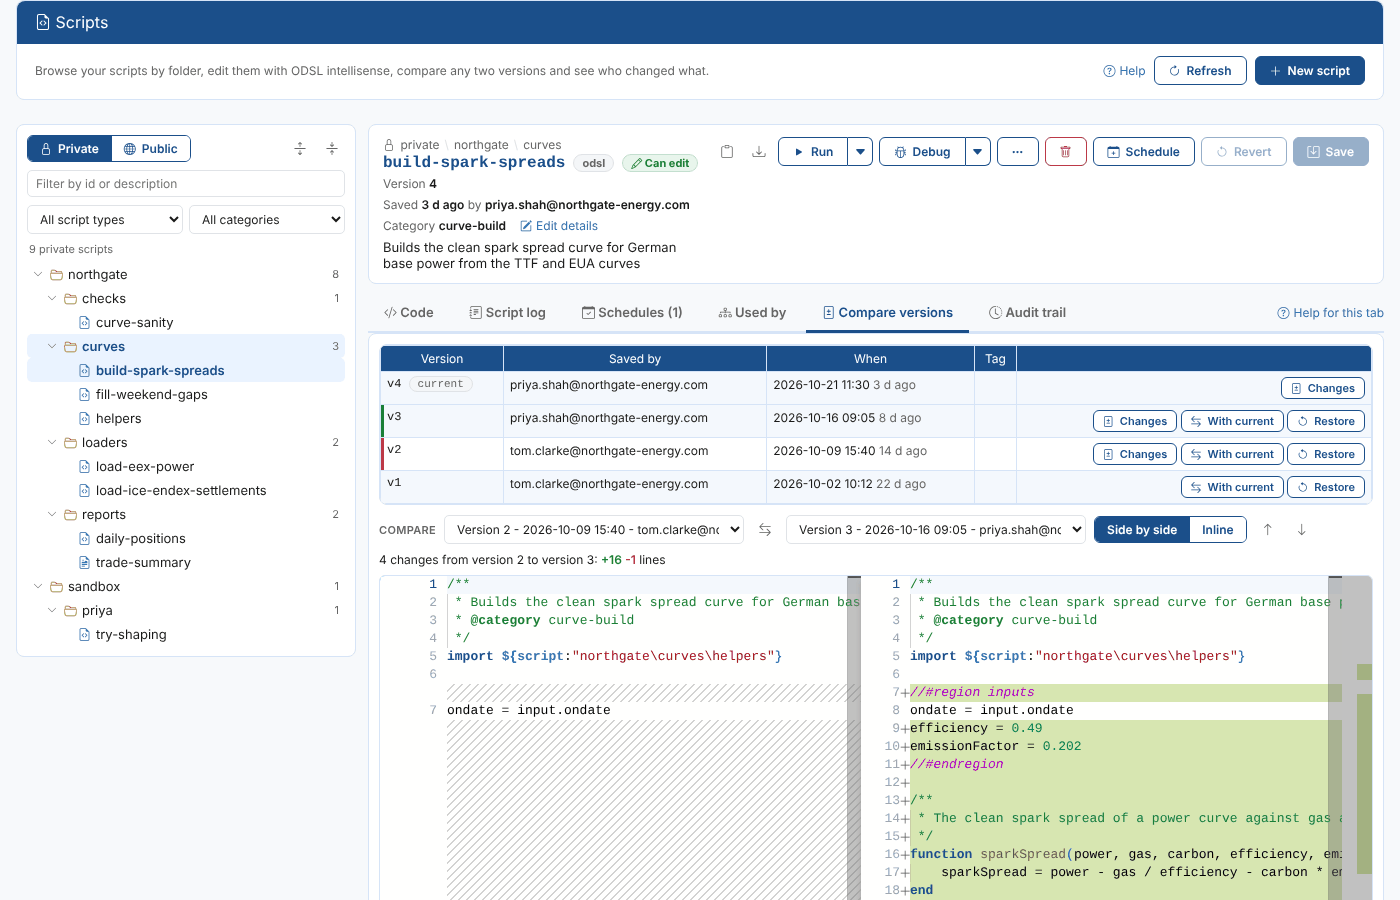Click the Revert button
Screen dimensions: 1400x900
pos(1244,152)
